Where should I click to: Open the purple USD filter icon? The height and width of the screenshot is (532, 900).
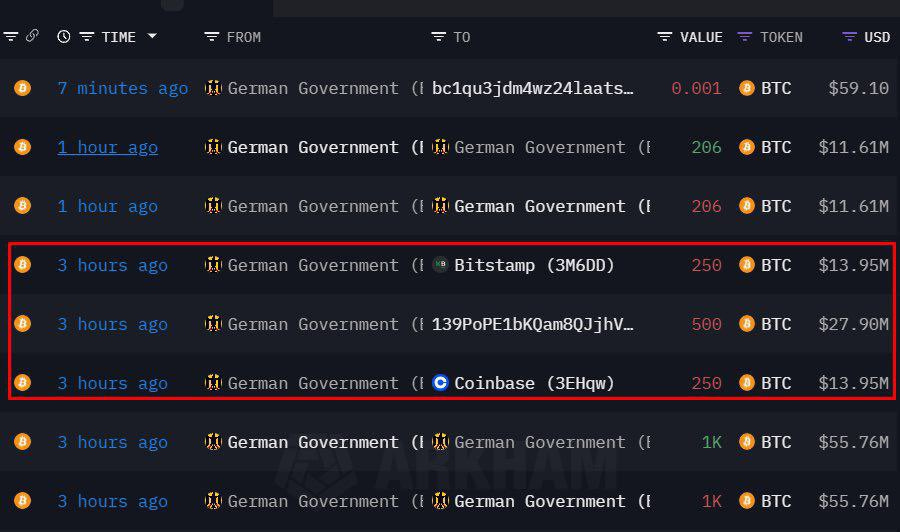click(x=849, y=37)
